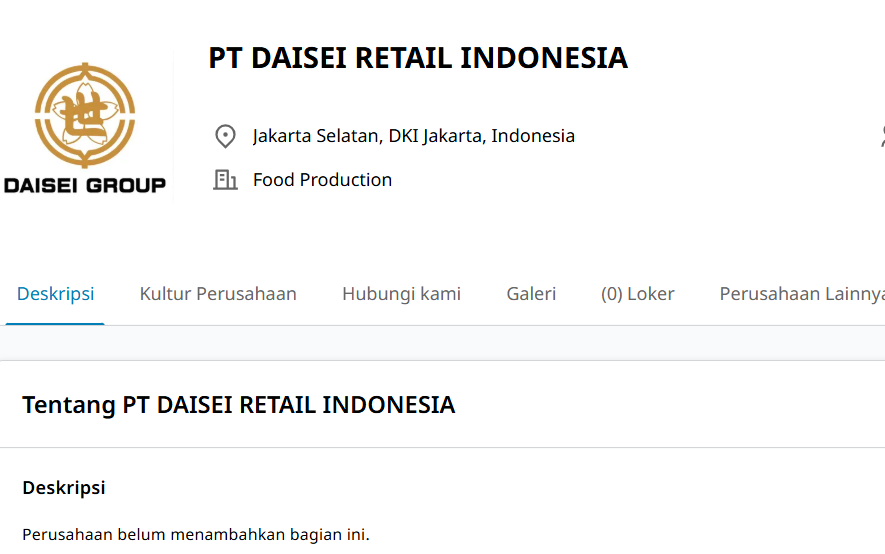885x554 pixels.
Task: Switch to the Deskripsi tab
Action: (56, 294)
